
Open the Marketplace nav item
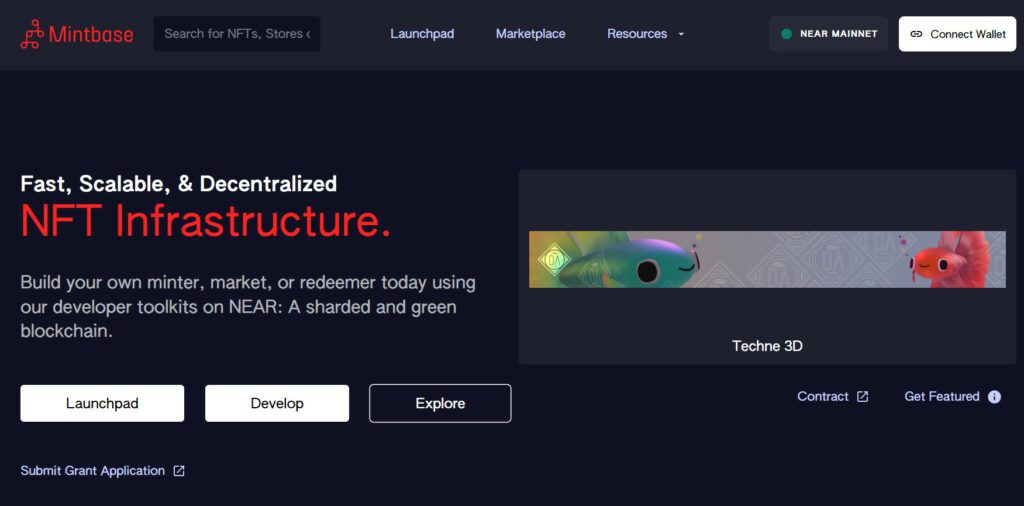click(530, 34)
